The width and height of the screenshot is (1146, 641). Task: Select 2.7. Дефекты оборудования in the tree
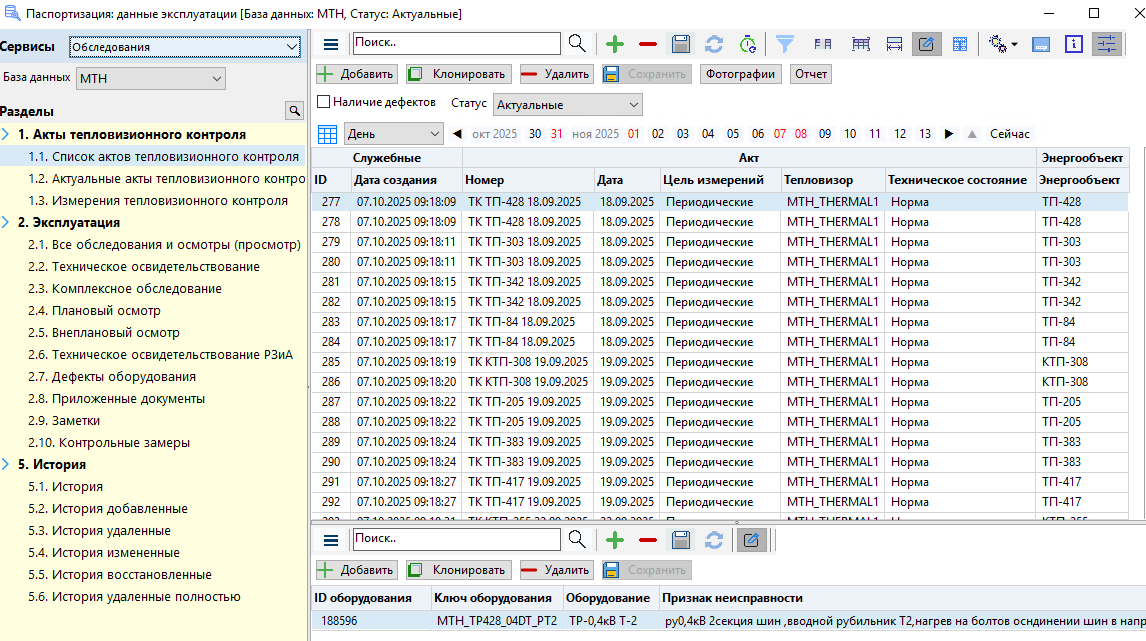pyautogui.click(x=111, y=377)
